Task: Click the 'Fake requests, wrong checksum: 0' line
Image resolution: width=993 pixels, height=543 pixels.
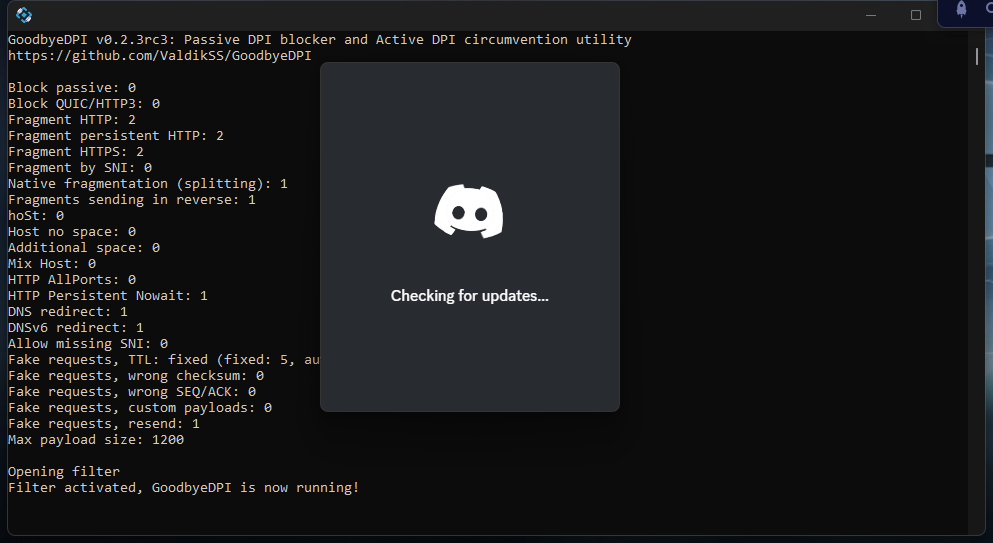Action: (x=136, y=376)
